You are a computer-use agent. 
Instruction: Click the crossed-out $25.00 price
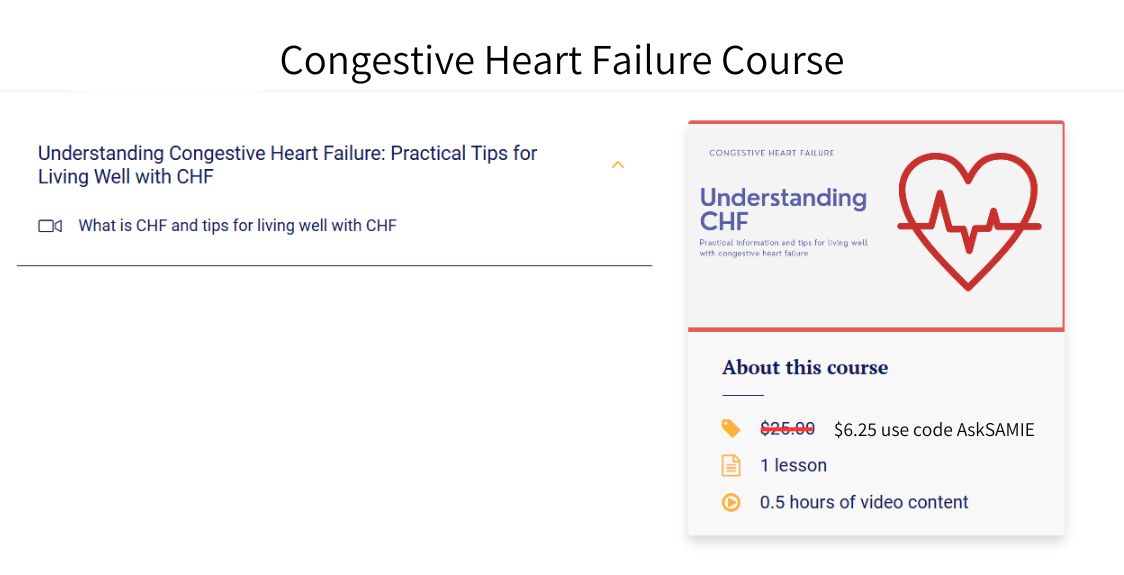787,429
